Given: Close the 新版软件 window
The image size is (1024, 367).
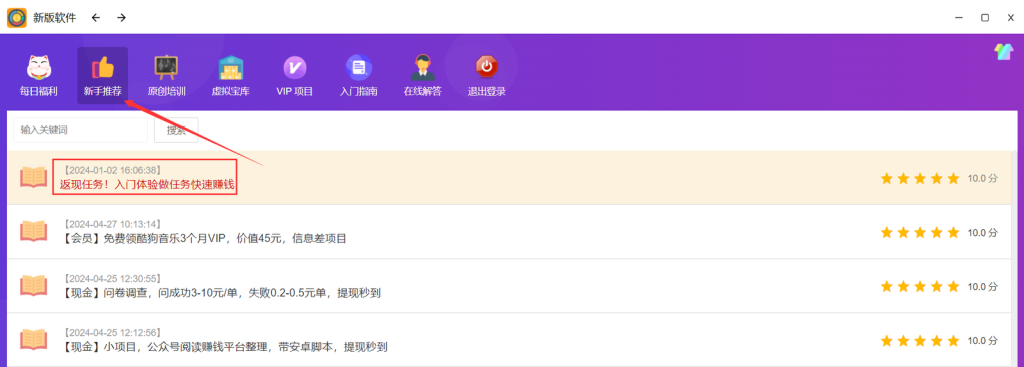Looking at the screenshot, I should pyautogui.click(x=1010, y=18).
